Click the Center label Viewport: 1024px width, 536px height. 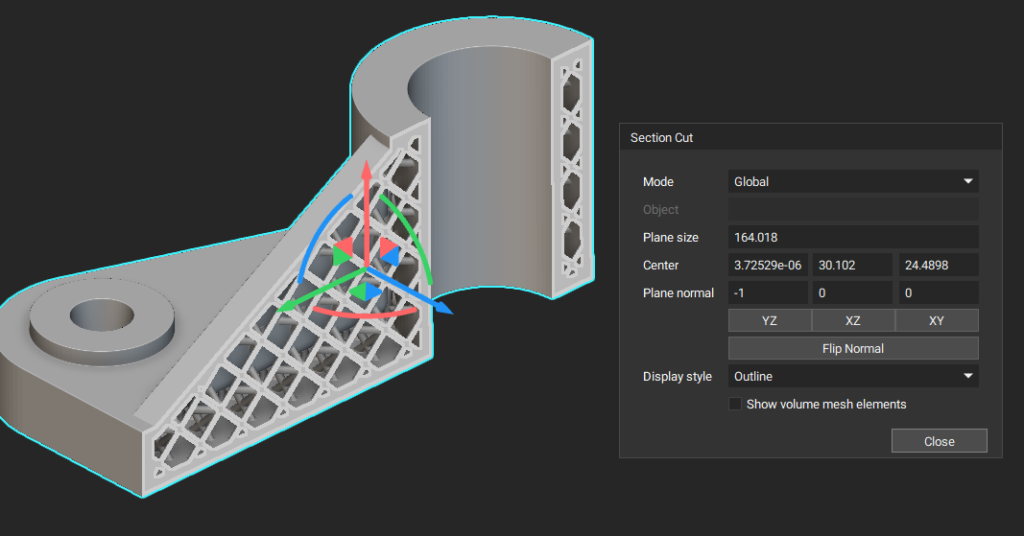(x=660, y=265)
